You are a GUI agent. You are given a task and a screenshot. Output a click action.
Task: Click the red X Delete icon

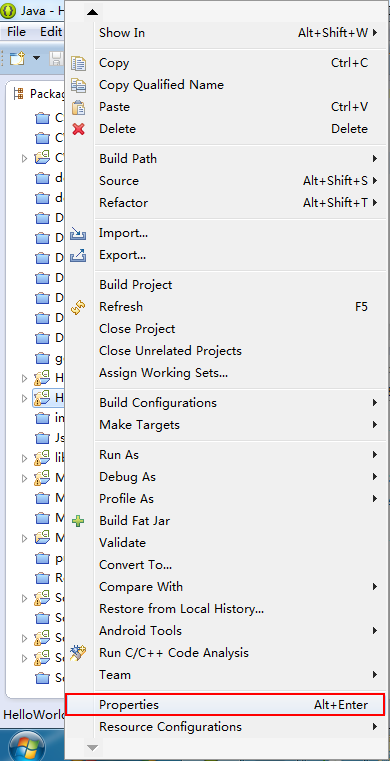coord(78,129)
